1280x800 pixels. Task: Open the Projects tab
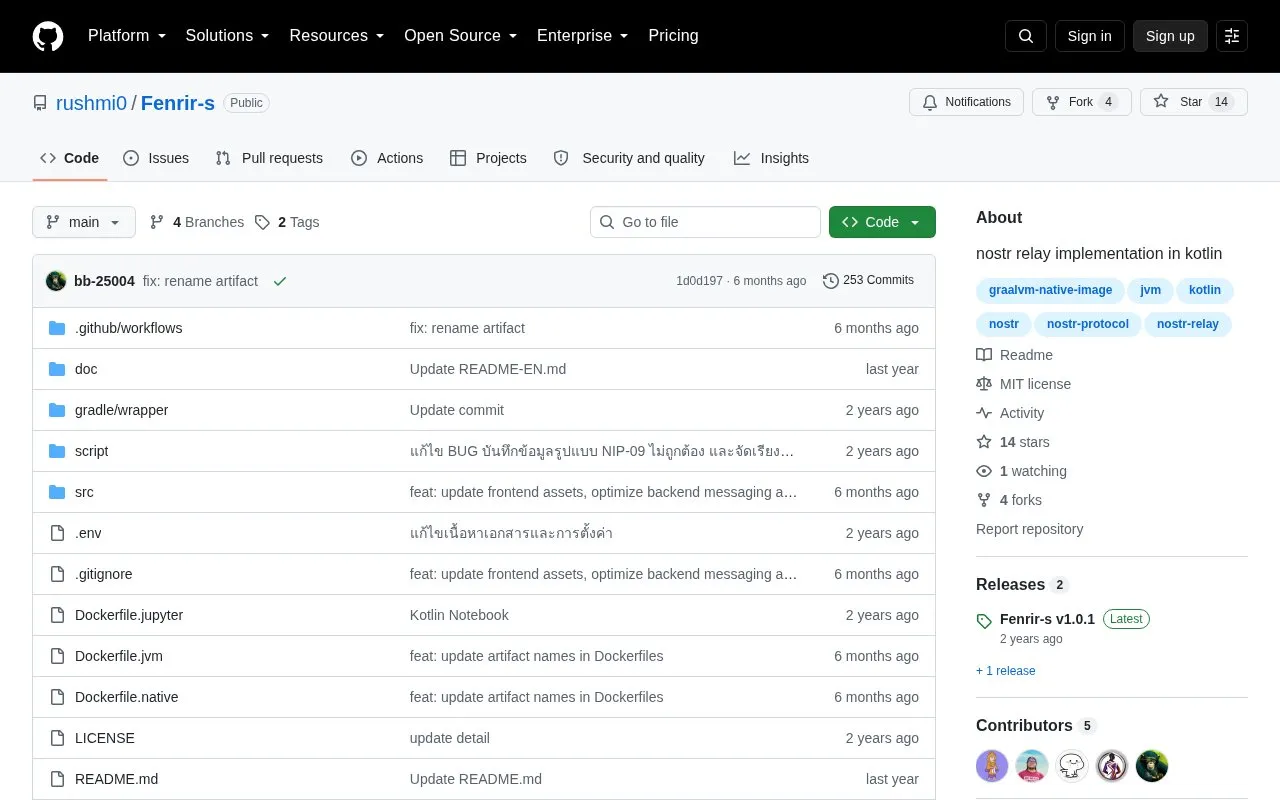(x=488, y=158)
